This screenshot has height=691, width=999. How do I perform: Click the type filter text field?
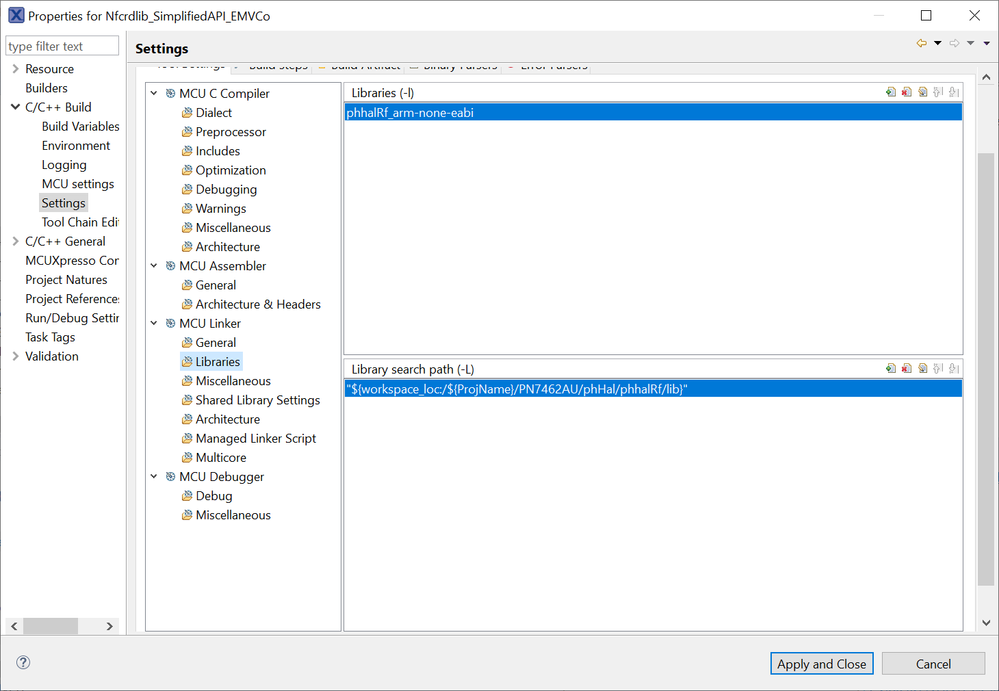coord(61,45)
